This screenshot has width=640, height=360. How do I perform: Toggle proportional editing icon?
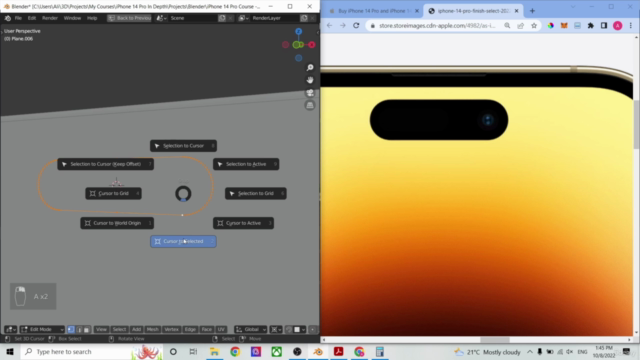[x=313, y=329]
